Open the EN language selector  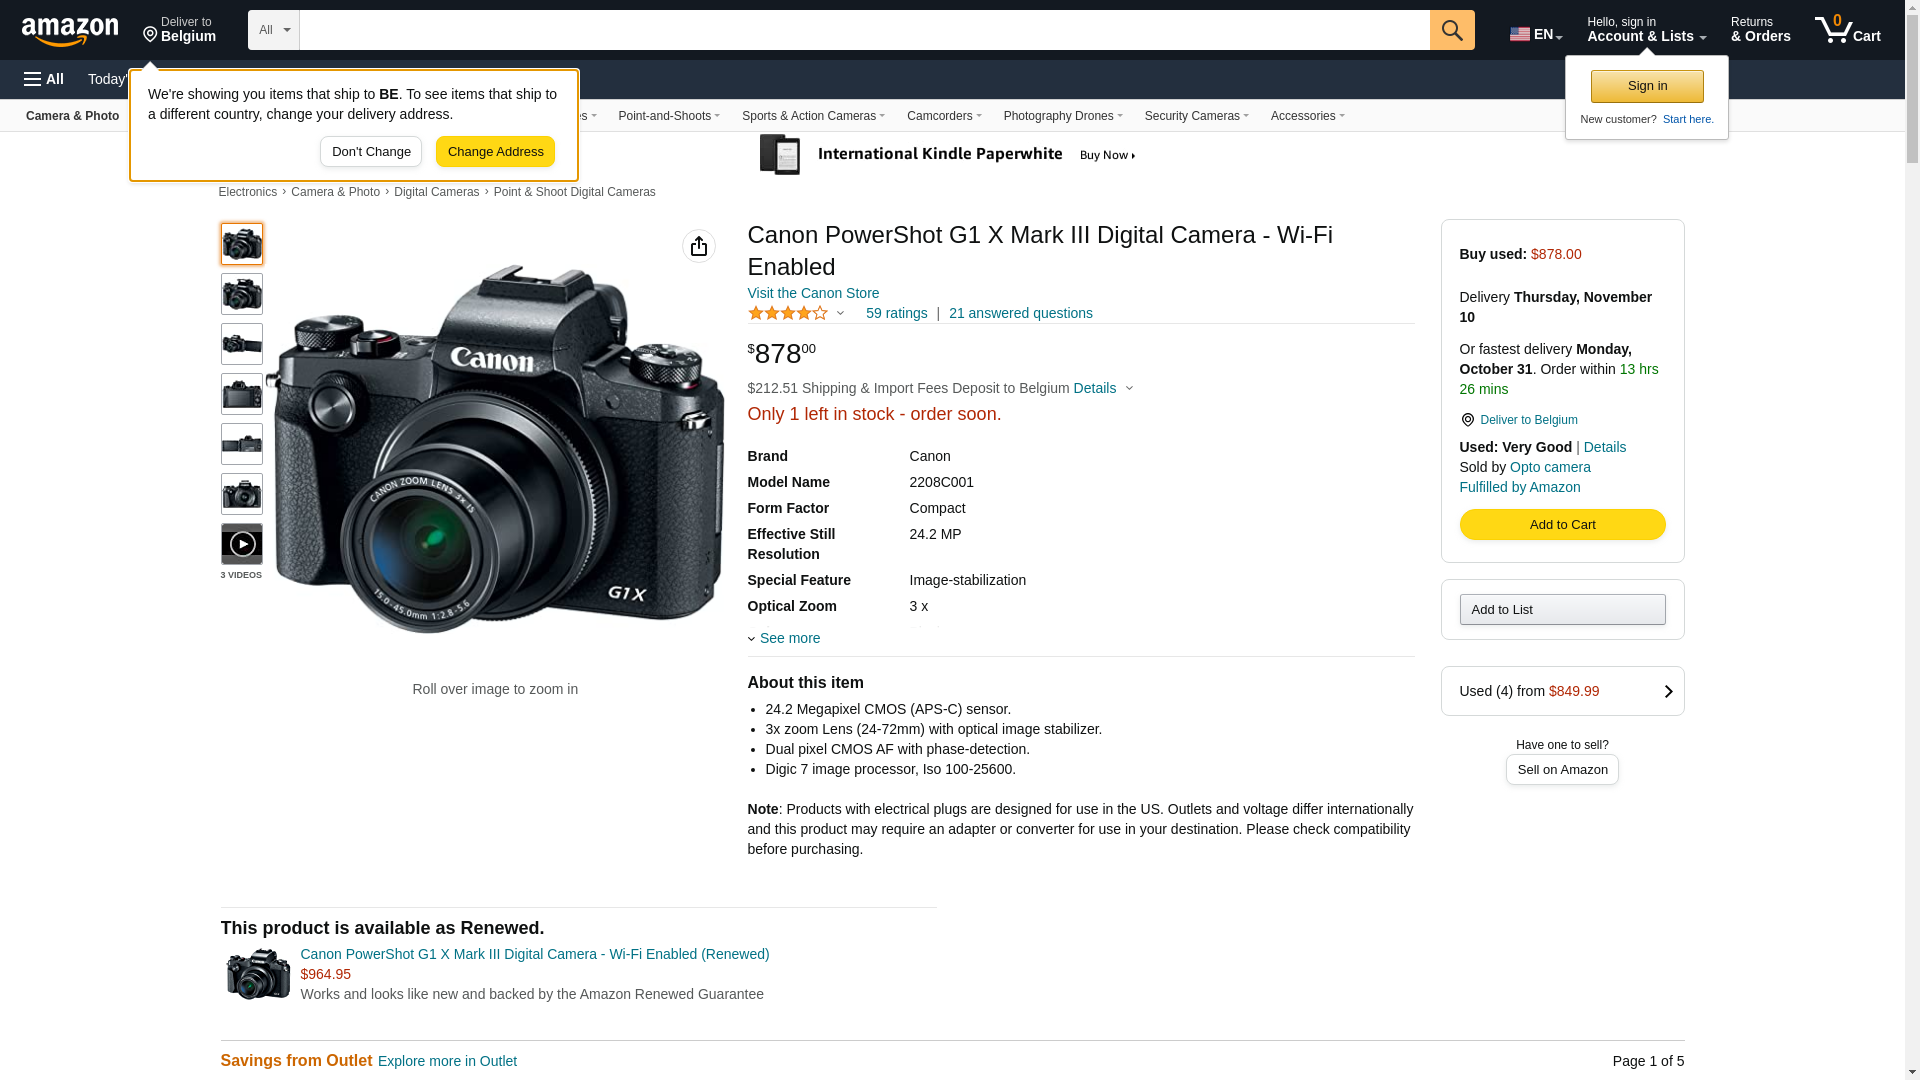click(1536, 34)
